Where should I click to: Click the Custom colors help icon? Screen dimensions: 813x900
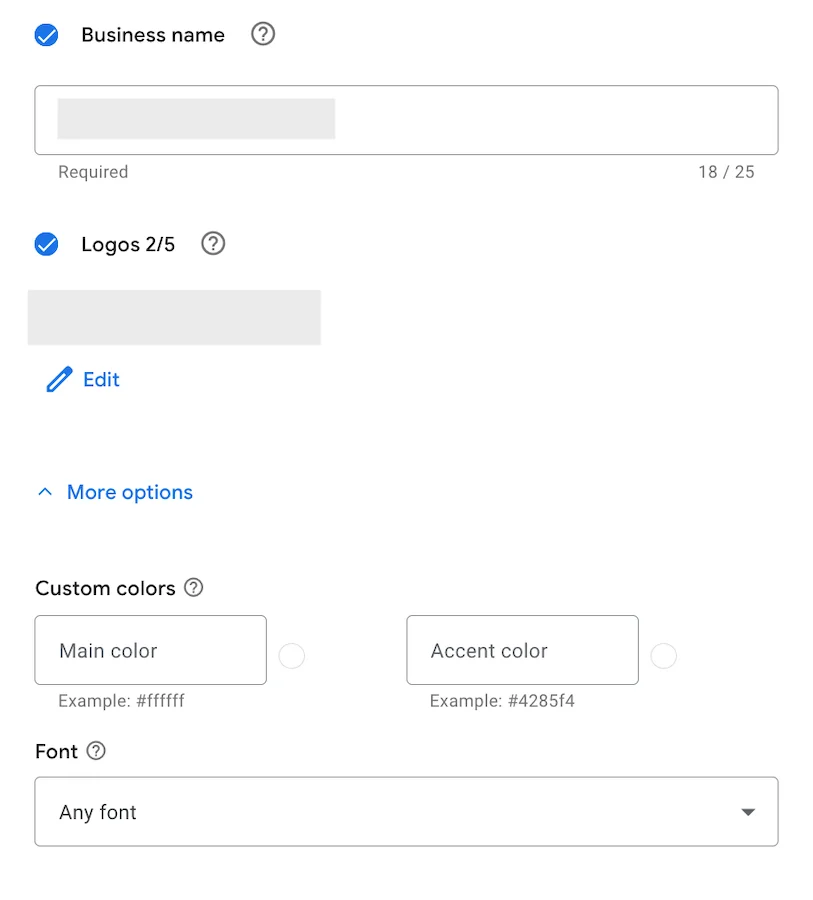(x=192, y=588)
